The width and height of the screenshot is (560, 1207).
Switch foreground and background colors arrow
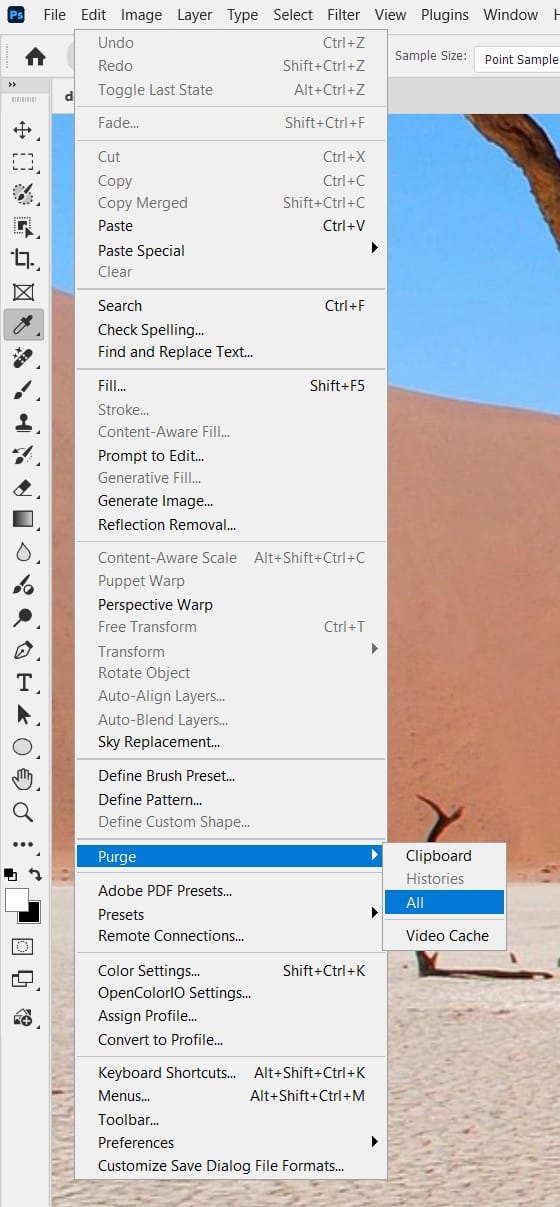click(x=36, y=874)
